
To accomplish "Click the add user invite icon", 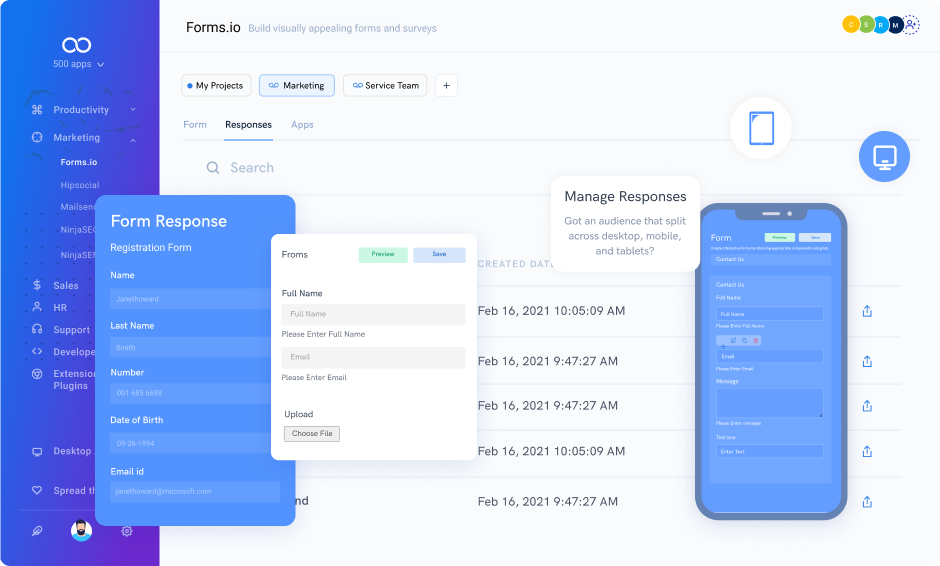I will click(x=911, y=25).
